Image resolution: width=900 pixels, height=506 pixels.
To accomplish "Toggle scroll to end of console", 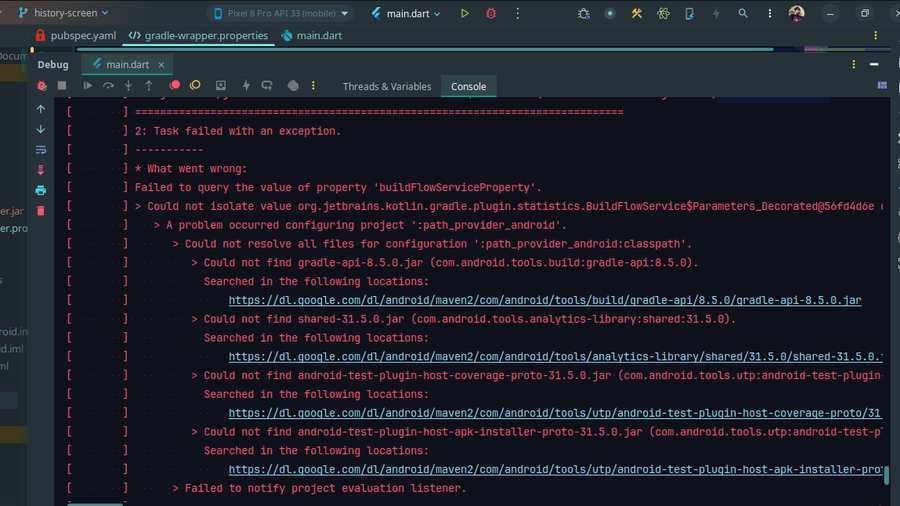I will (x=41, y=170).
